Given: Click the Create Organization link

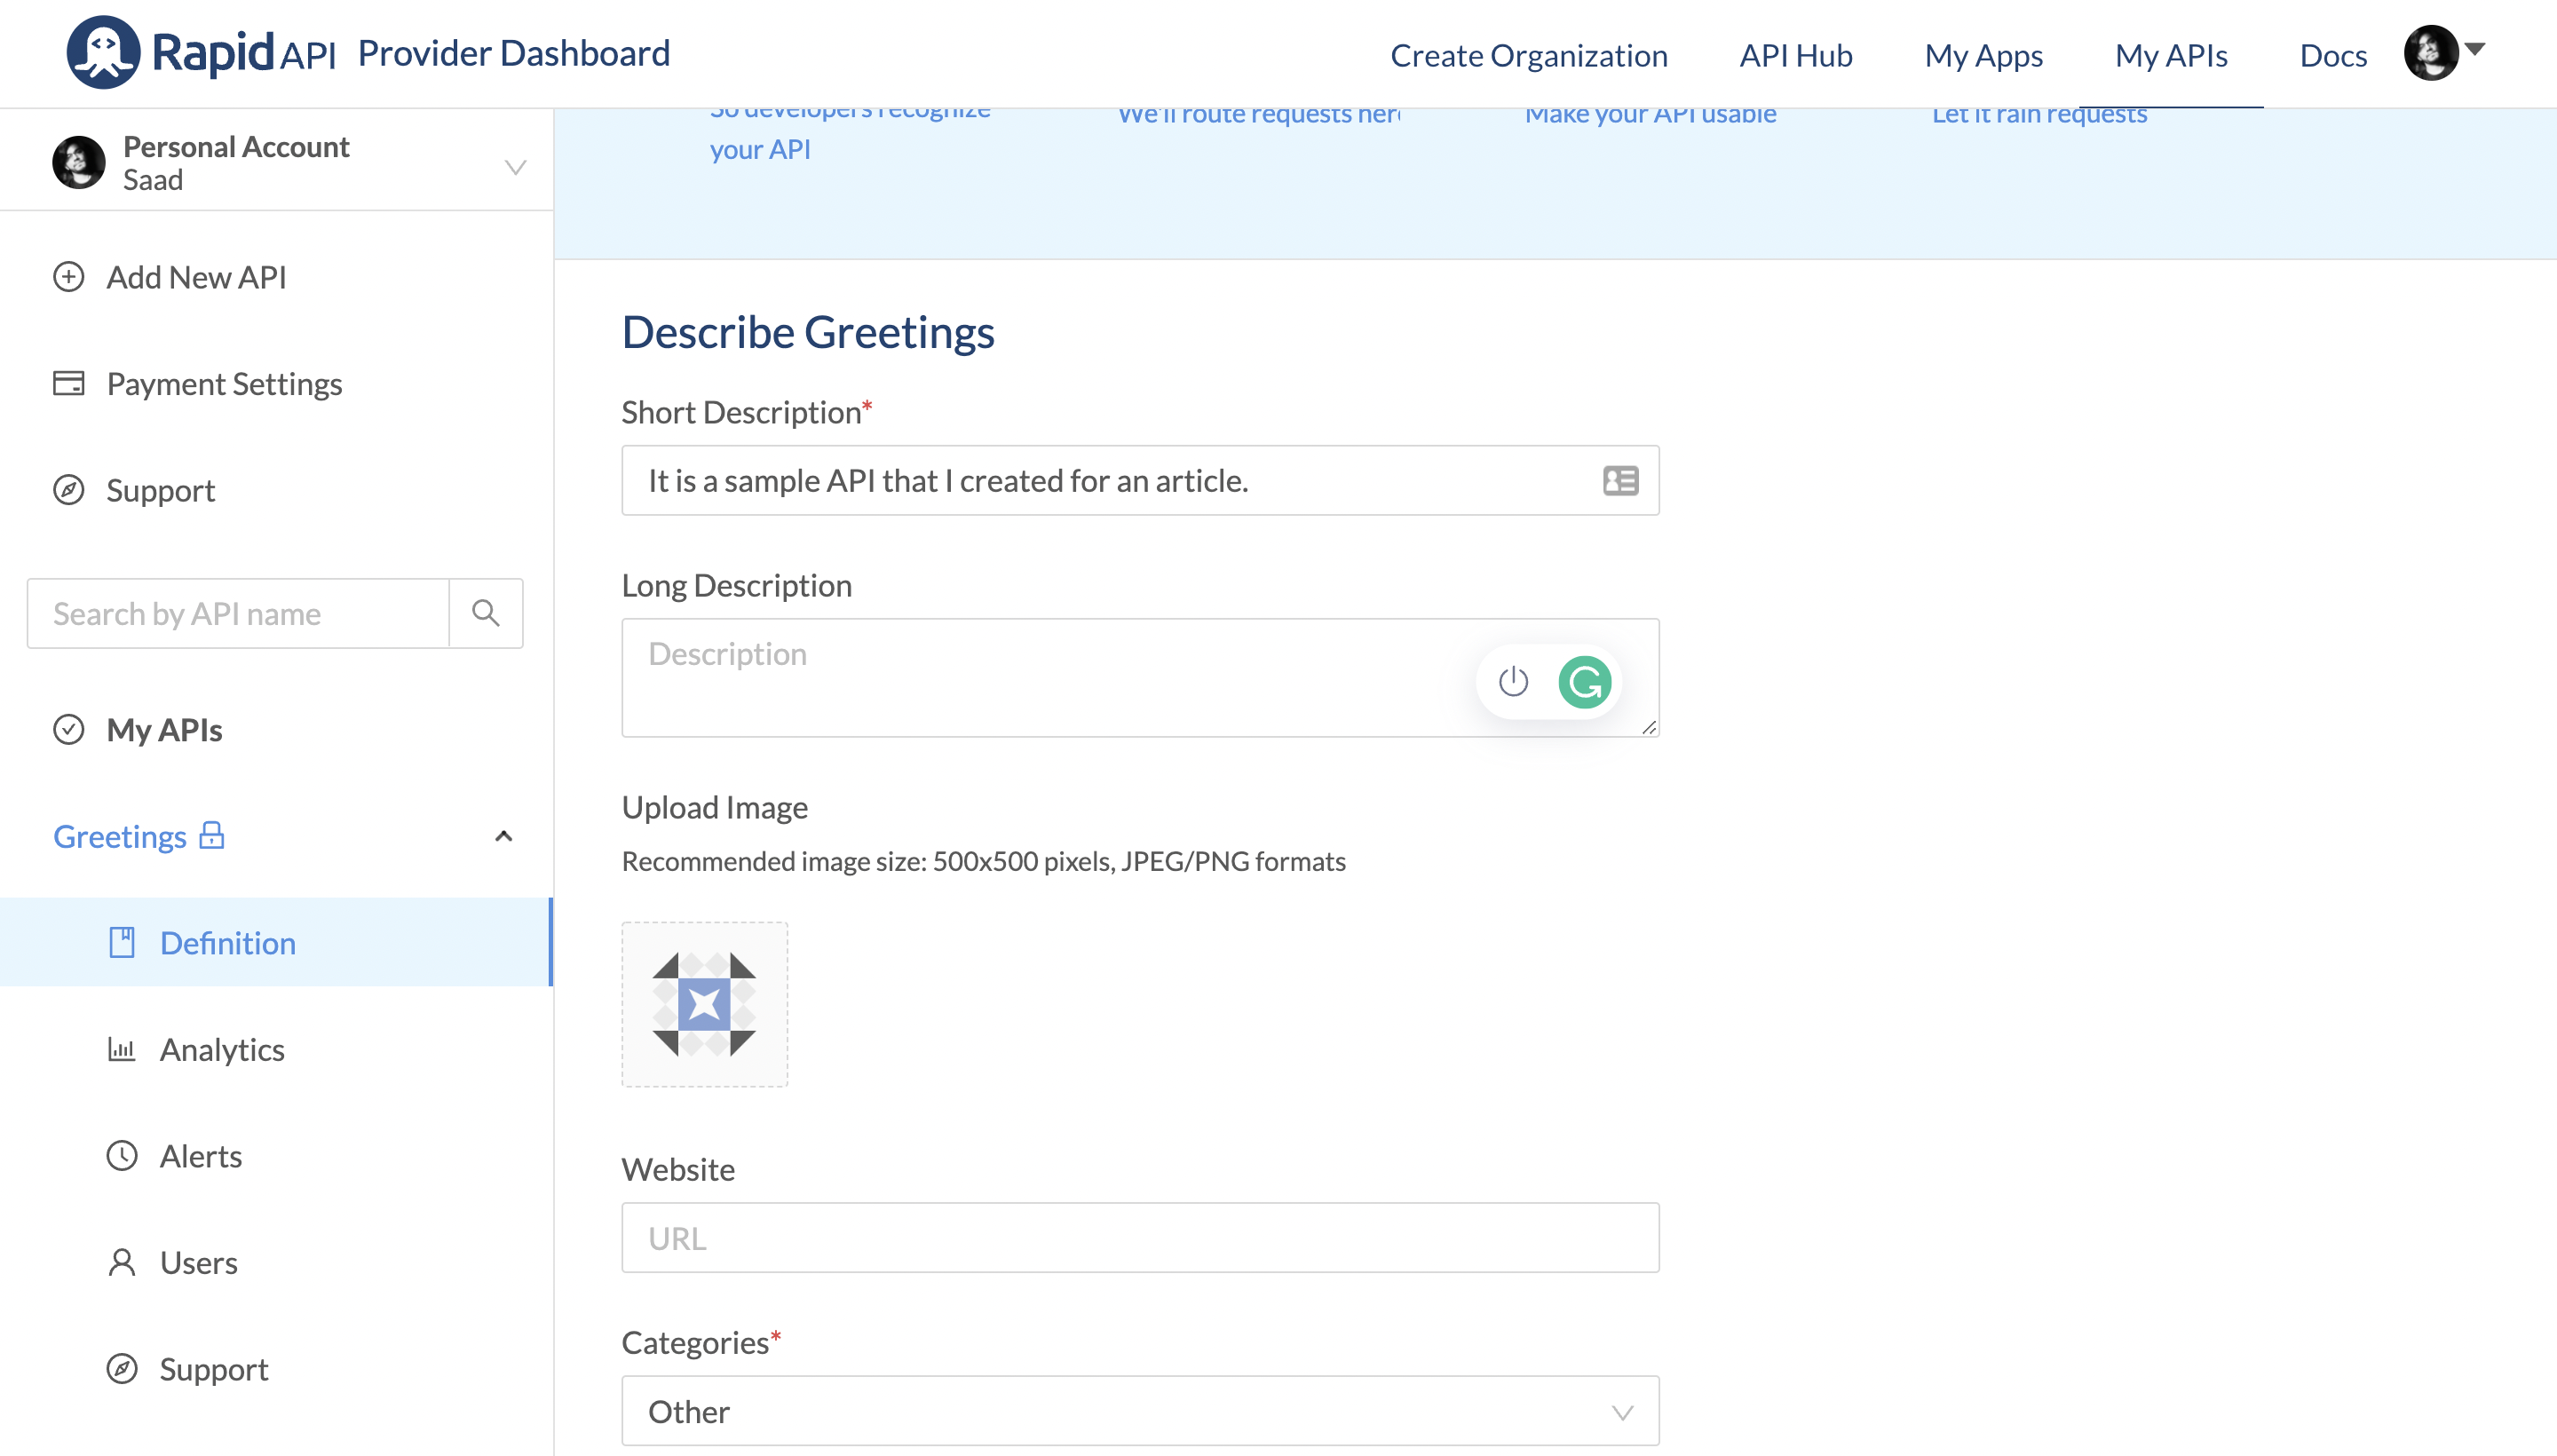Looking at the screenshot, I should [1528, 55].
